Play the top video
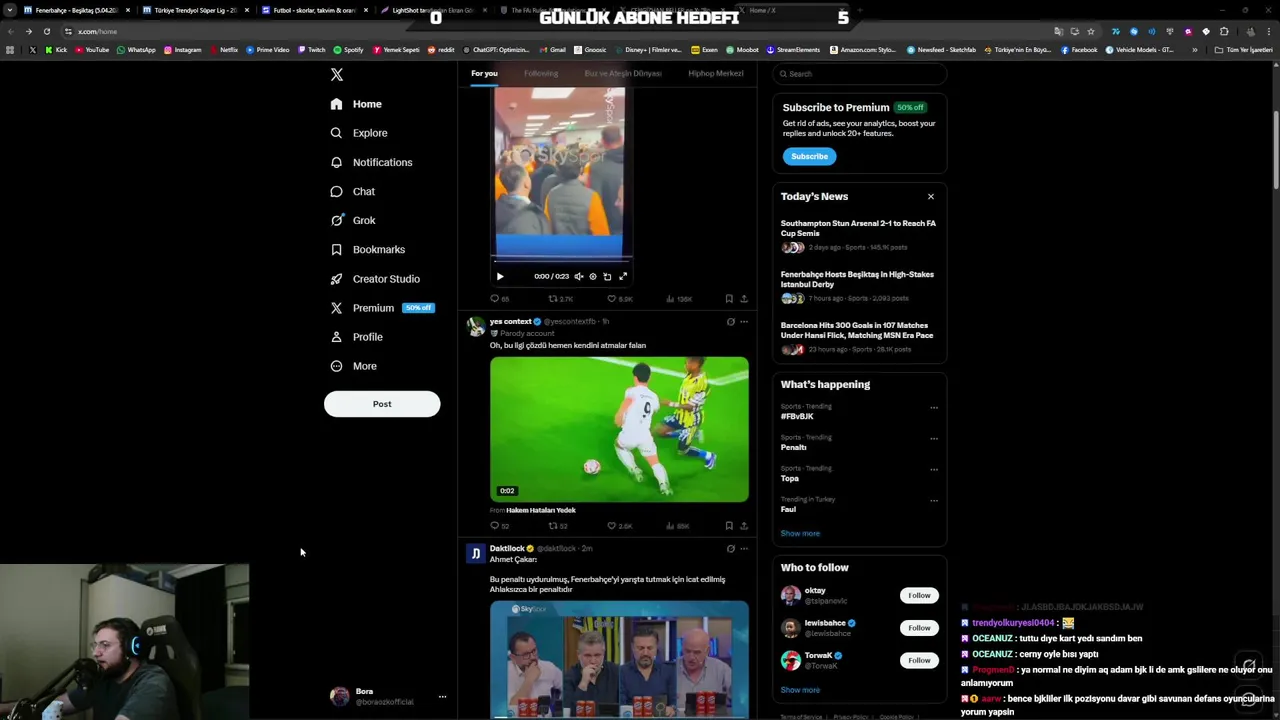Image resolution: width=1280 pixels, height=720 pixels. pyautogui.click(x=500, y=277)
